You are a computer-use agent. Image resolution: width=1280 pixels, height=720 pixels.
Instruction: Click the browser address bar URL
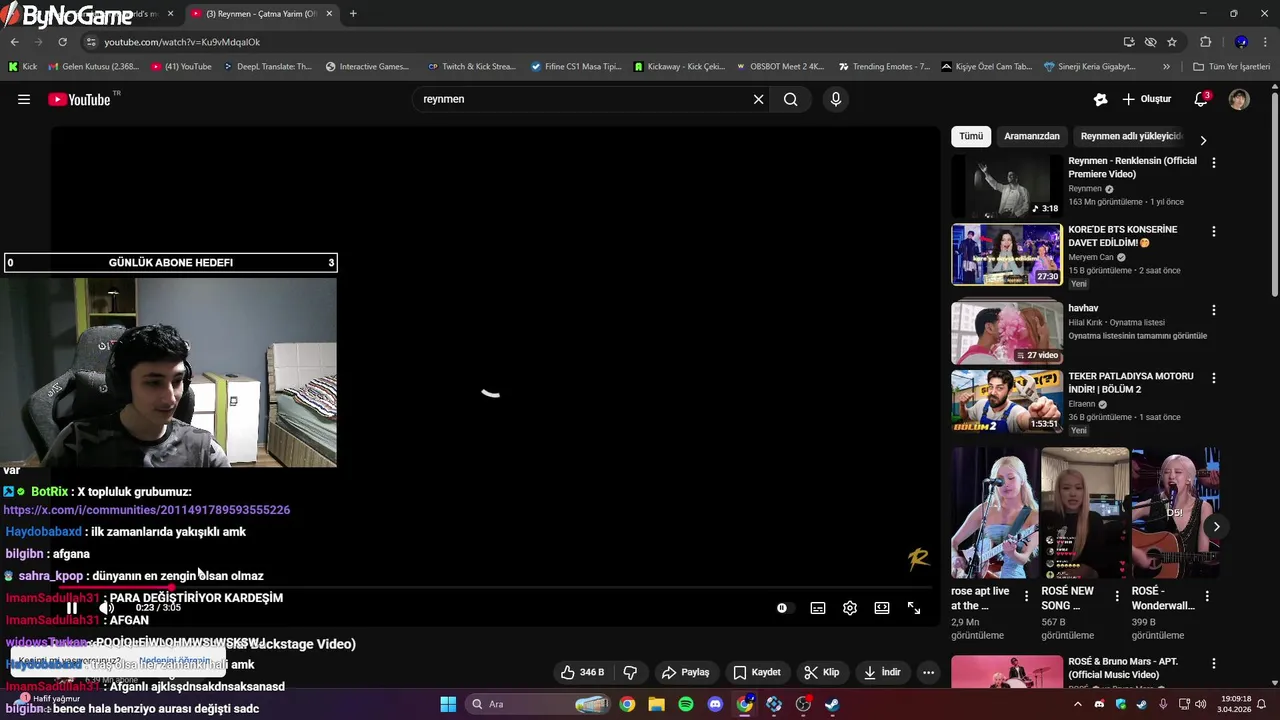(x=182, y=42)
